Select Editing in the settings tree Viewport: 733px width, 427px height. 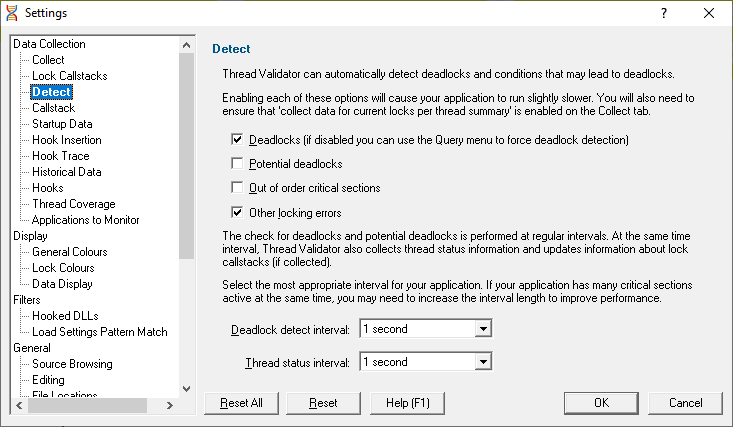[48, 380]
